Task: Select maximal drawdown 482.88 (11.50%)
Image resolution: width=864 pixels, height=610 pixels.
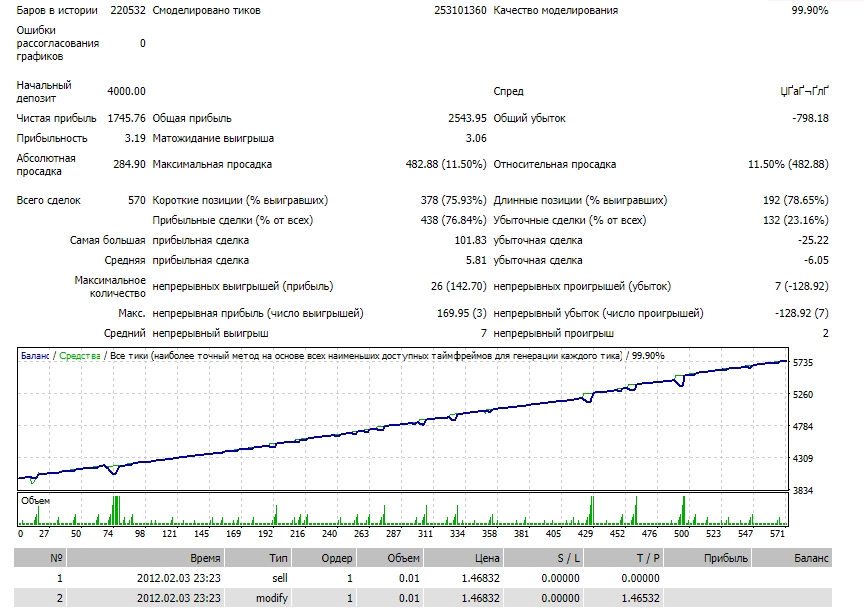Action: coord(446,164)
